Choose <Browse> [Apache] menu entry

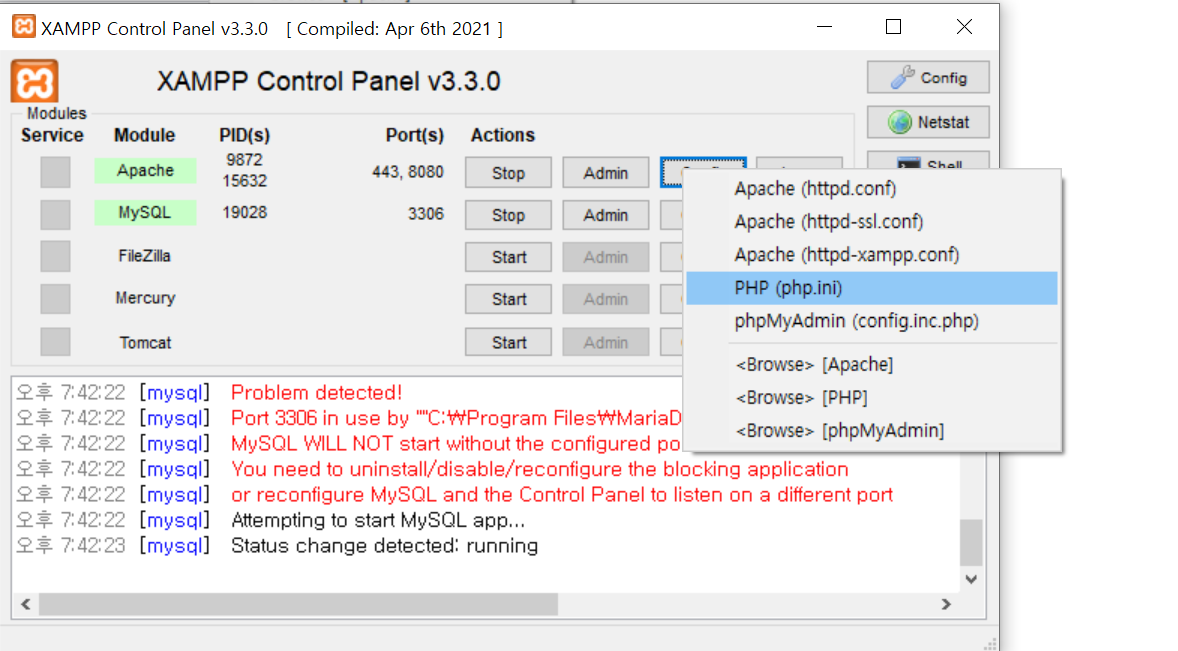871,364
